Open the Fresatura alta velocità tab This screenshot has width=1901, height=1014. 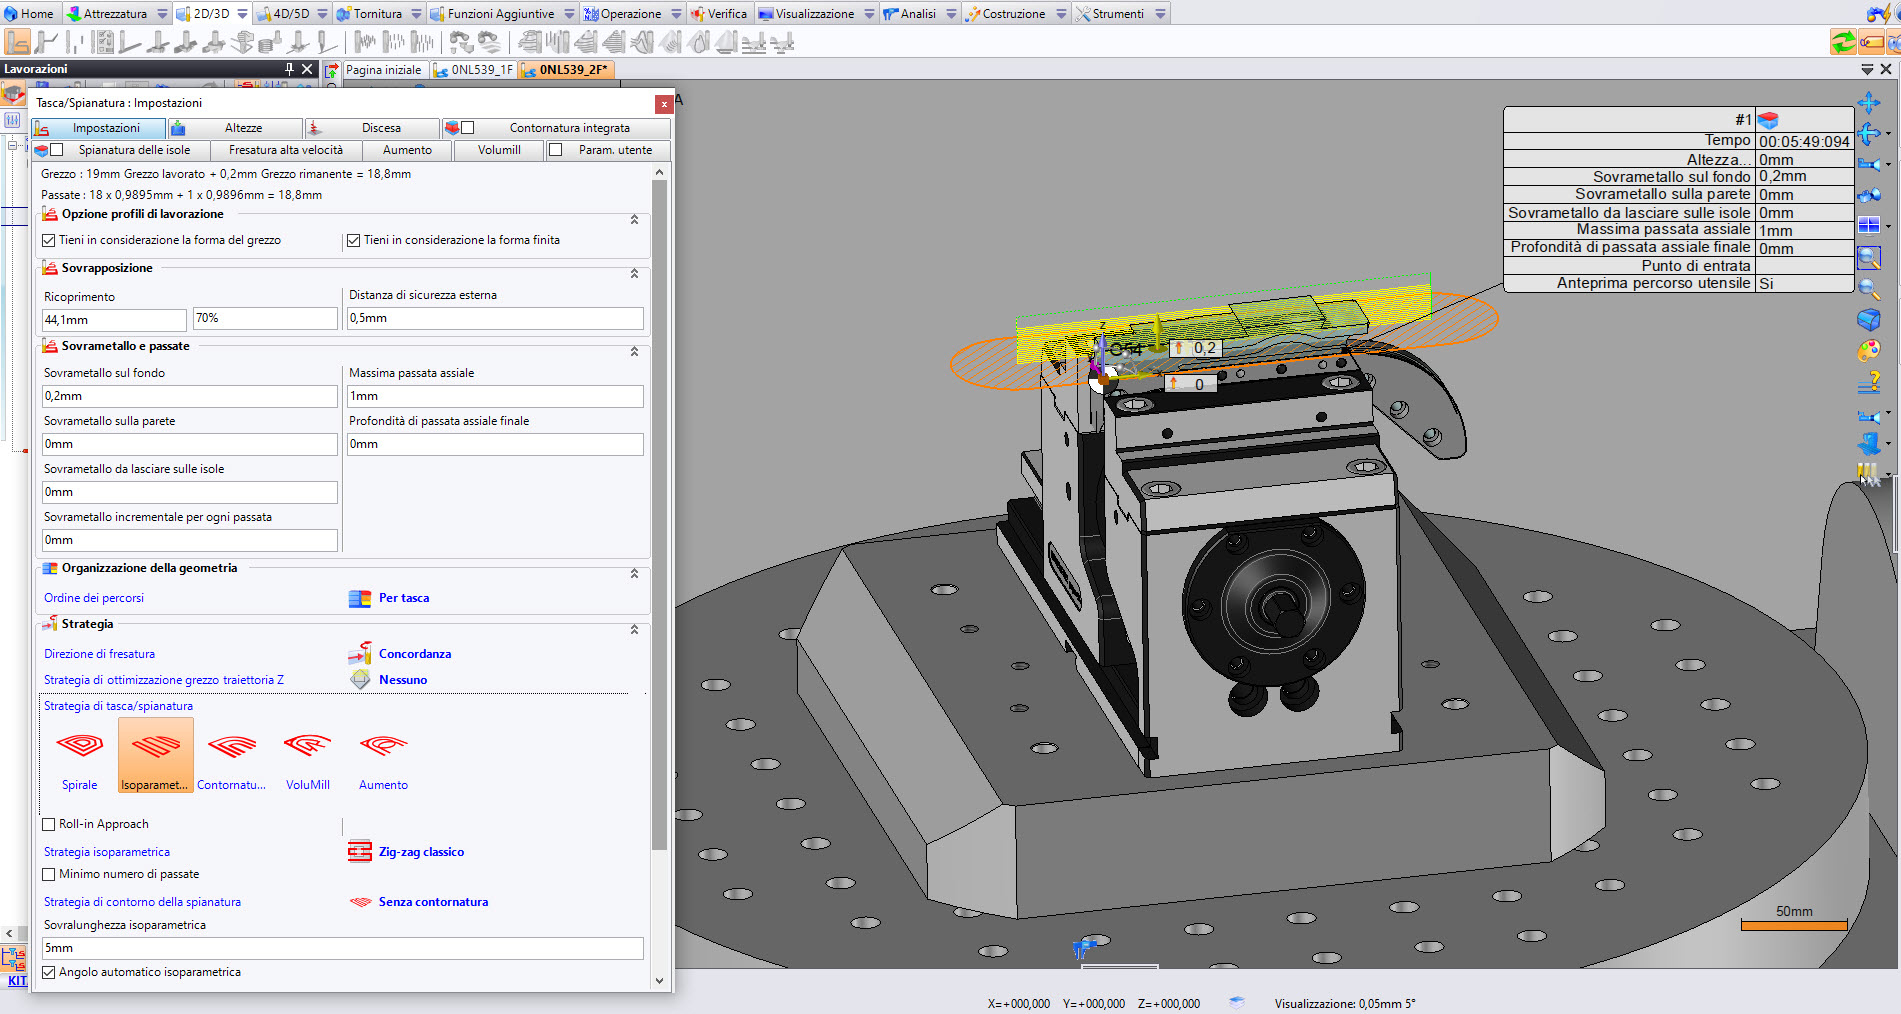click(x=286, y=150)
